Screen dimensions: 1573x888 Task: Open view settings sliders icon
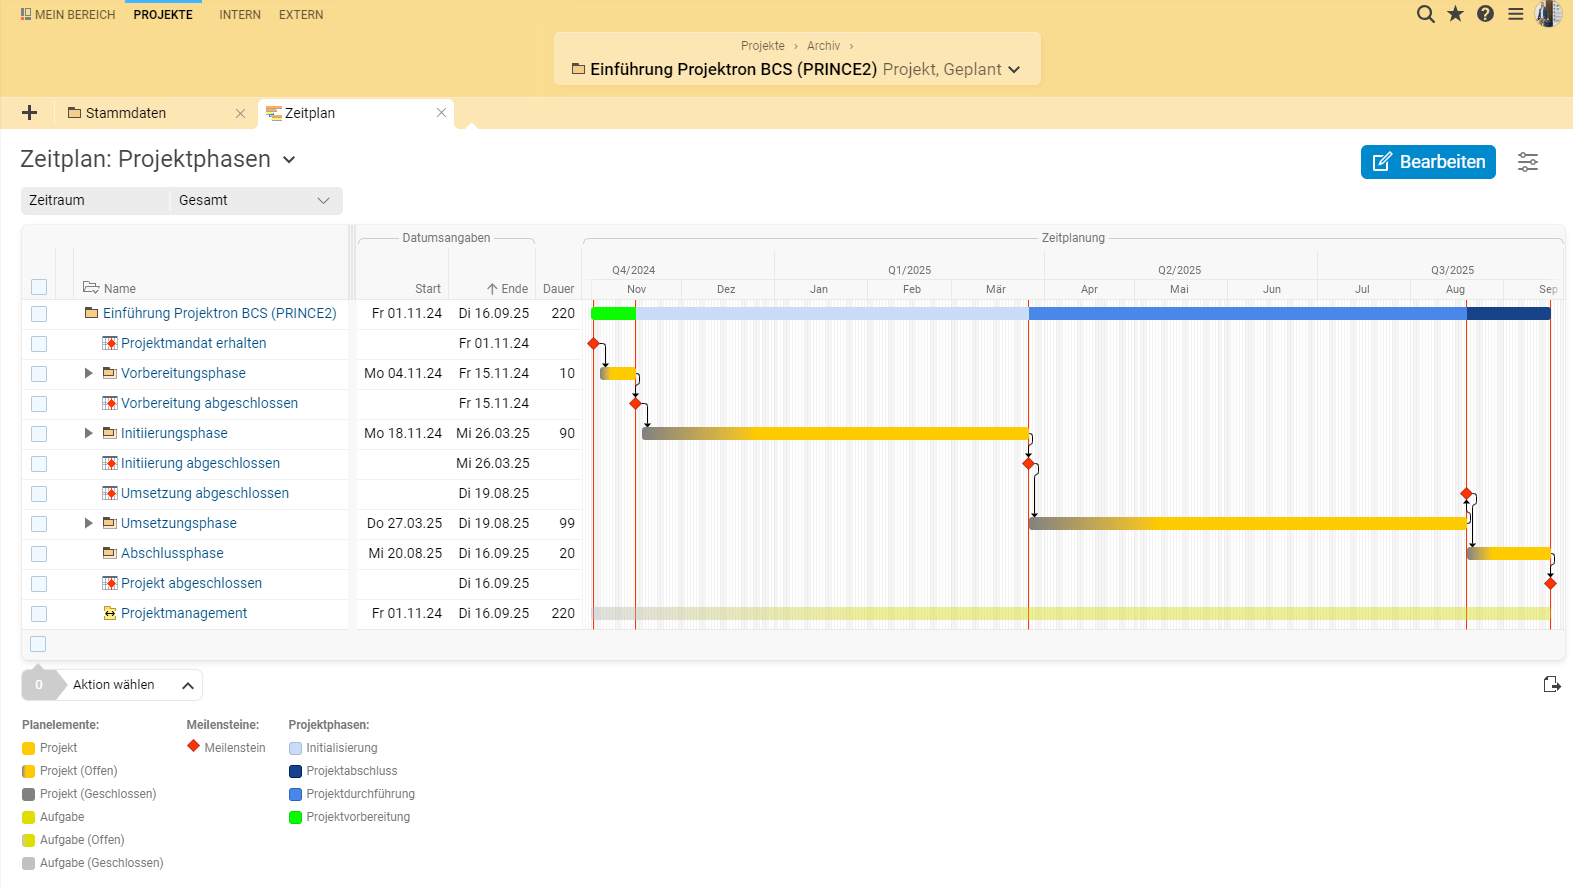(x=1528, y=162)
